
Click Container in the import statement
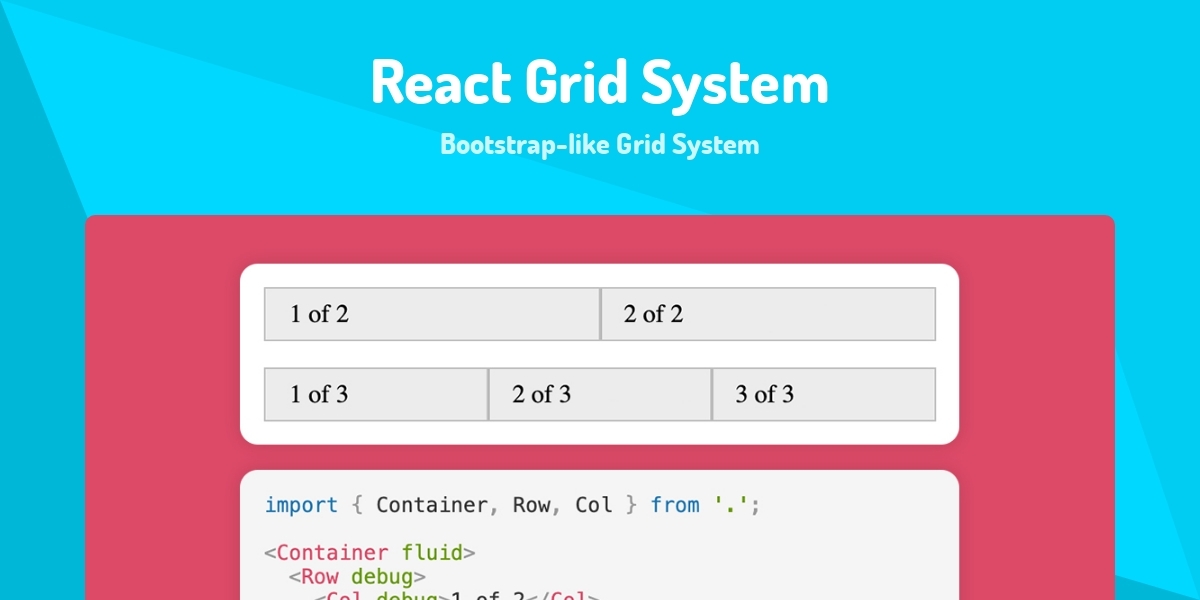point(432,505)
